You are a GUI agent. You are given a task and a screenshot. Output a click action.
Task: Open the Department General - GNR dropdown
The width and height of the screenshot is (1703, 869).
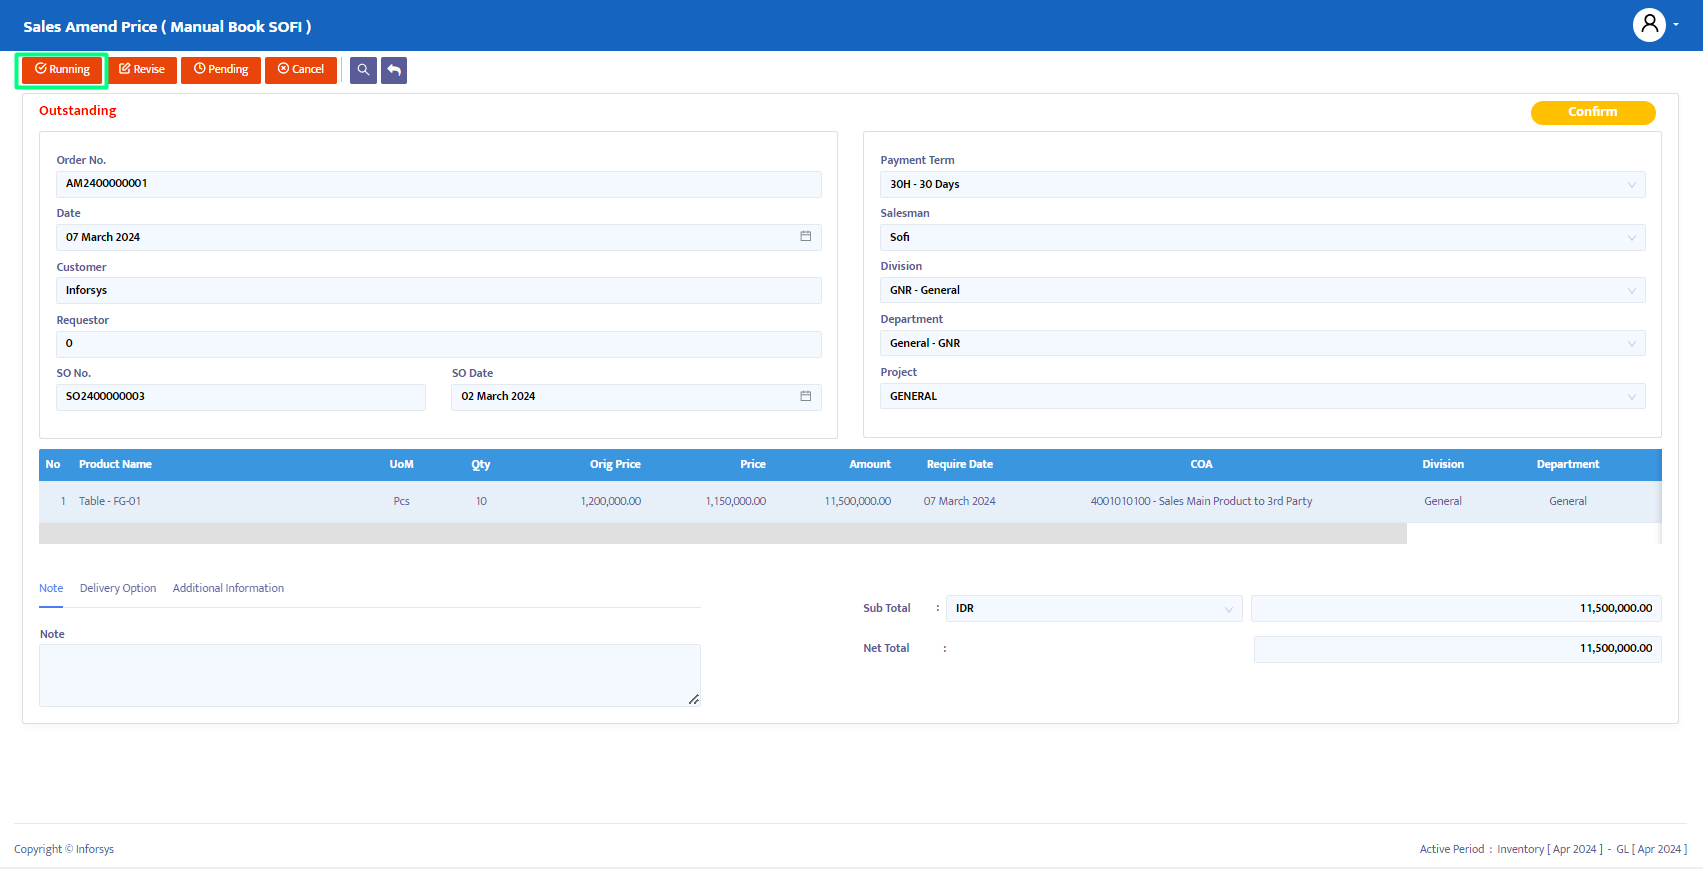(x=1262, y=343)
